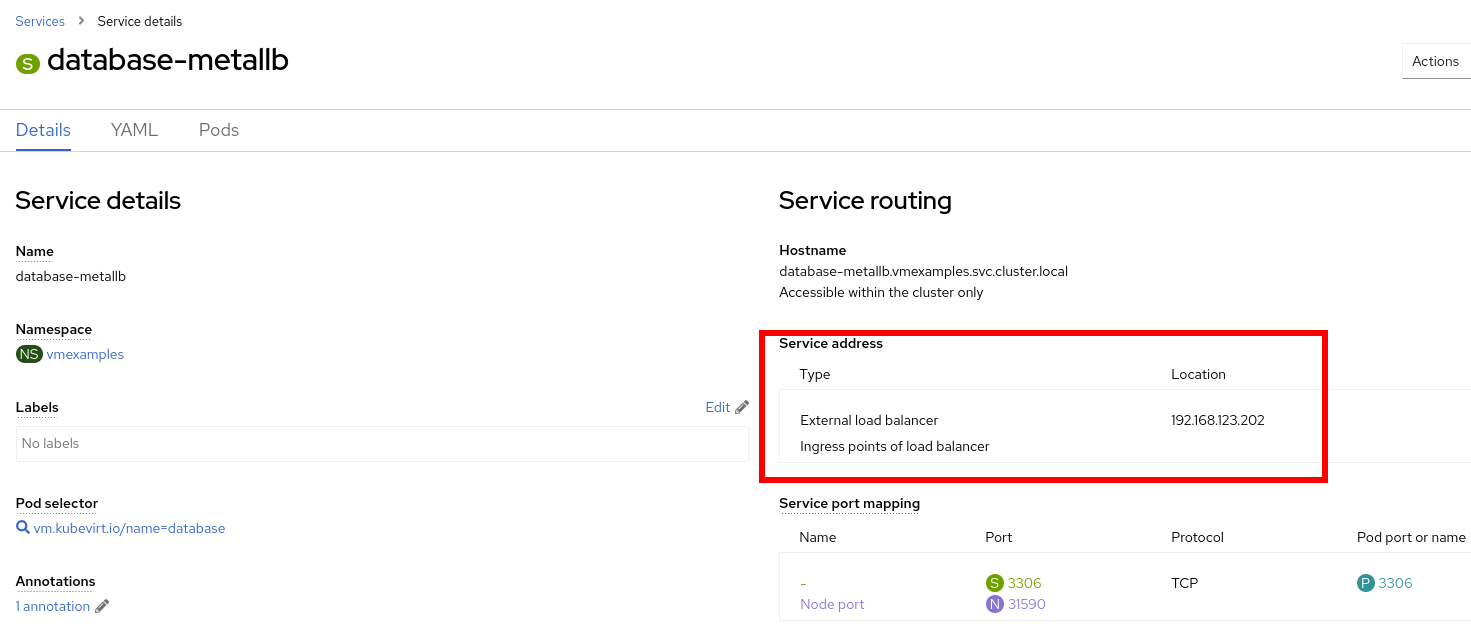Switch to the Pods tab
1471x629 pixels.
coord(218,130)
